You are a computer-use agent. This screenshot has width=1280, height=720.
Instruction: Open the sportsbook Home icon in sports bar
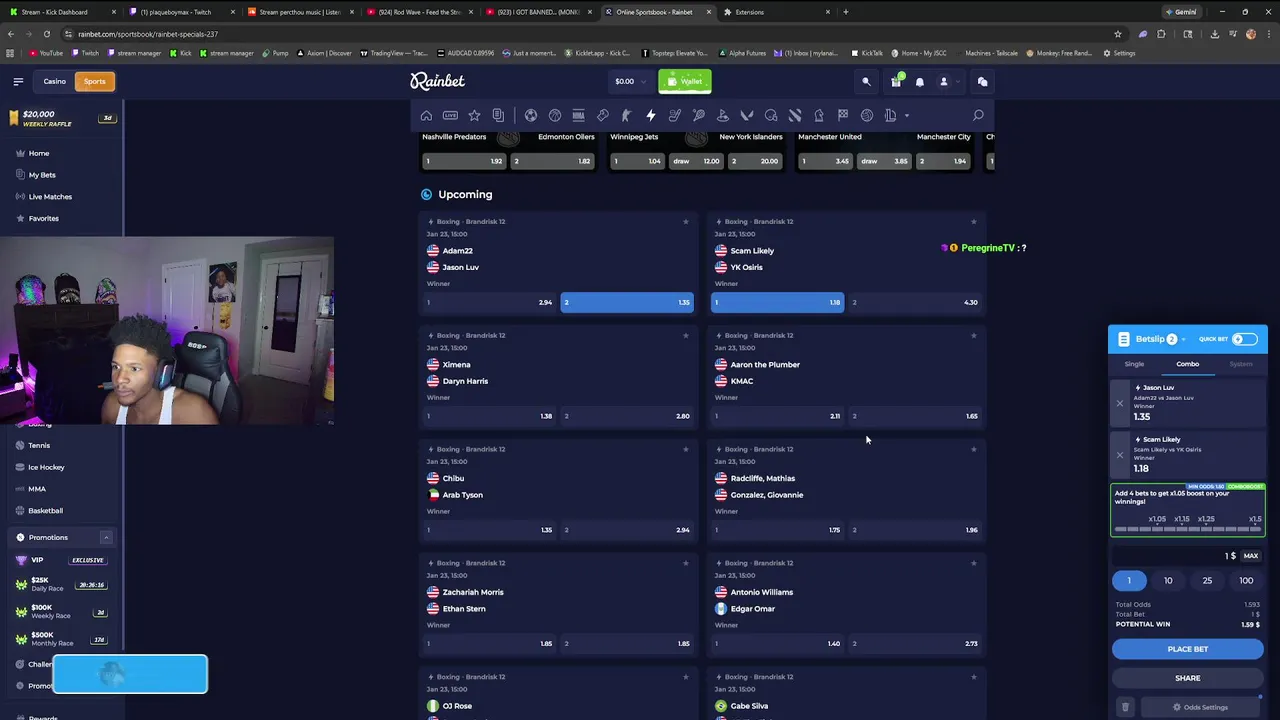pyautogui.click(x=426, y=115)
